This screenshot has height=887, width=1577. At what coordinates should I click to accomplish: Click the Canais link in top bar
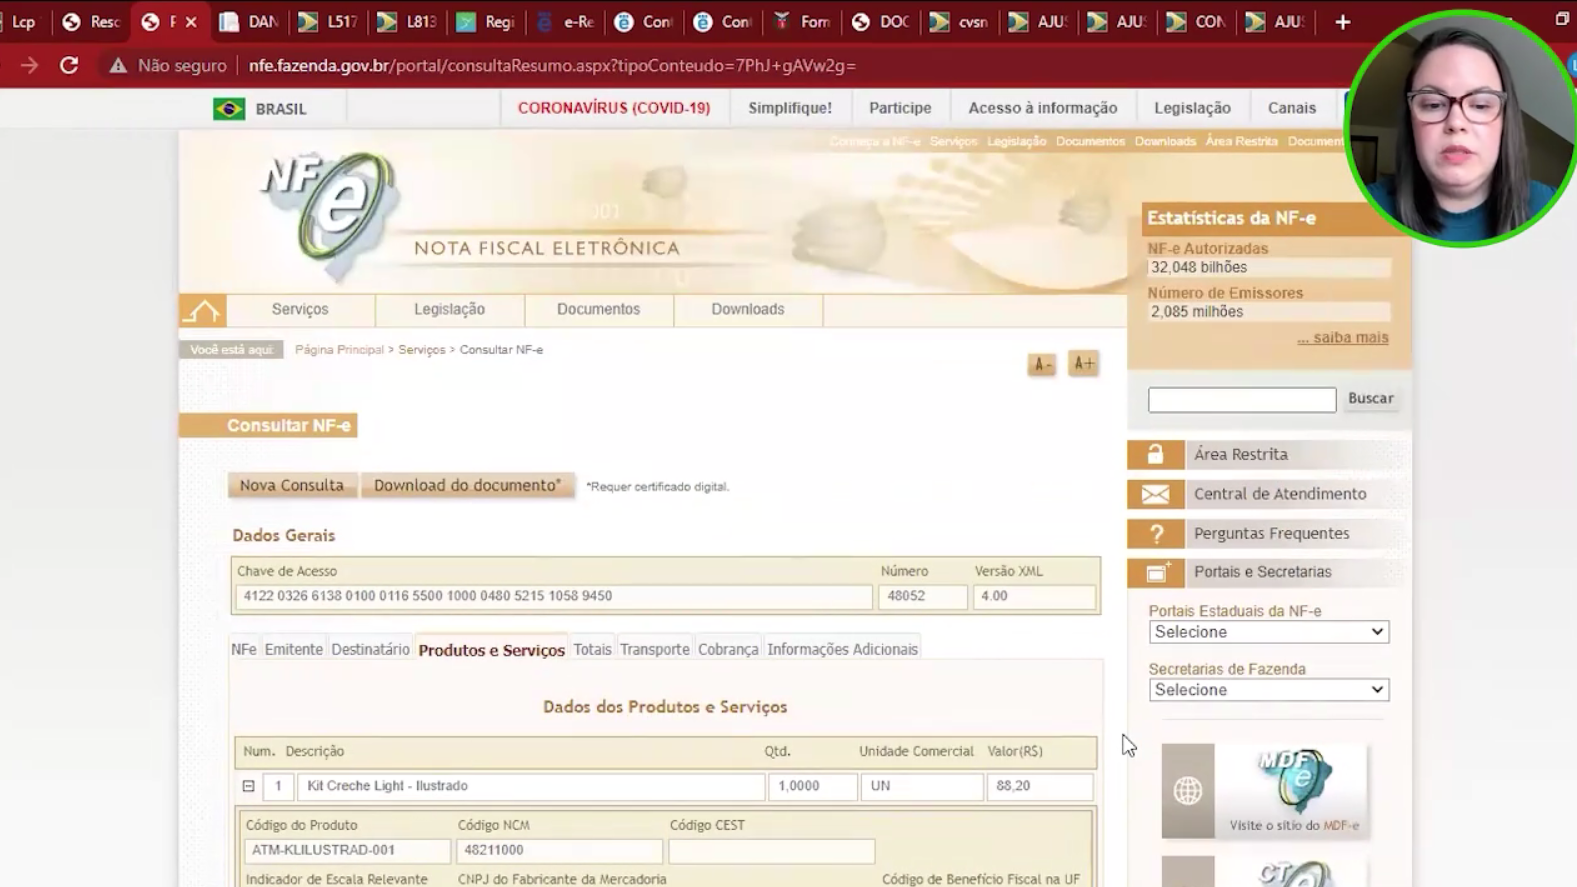[x=1292, y=108]
